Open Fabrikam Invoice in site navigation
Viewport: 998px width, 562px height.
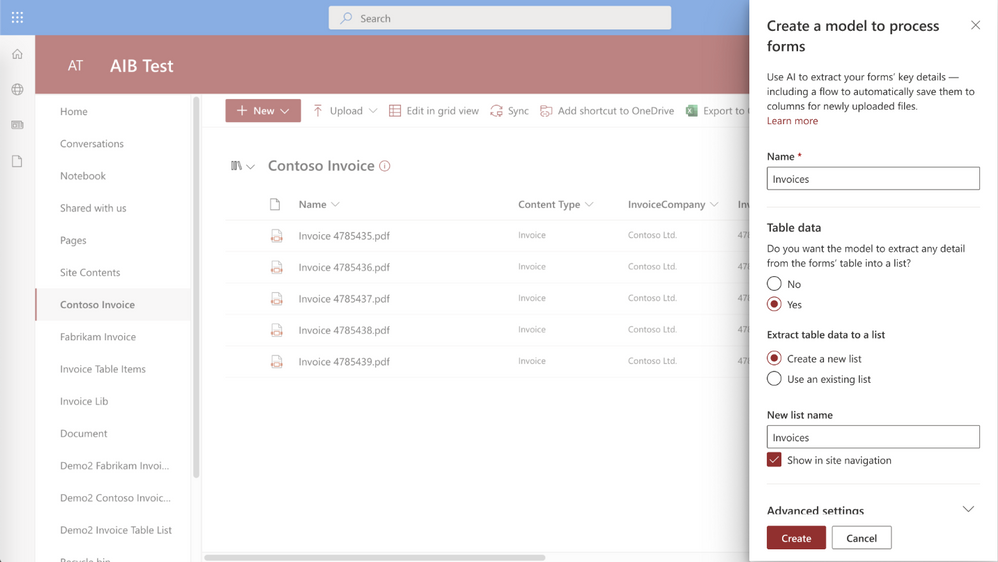tap(98, 337)
